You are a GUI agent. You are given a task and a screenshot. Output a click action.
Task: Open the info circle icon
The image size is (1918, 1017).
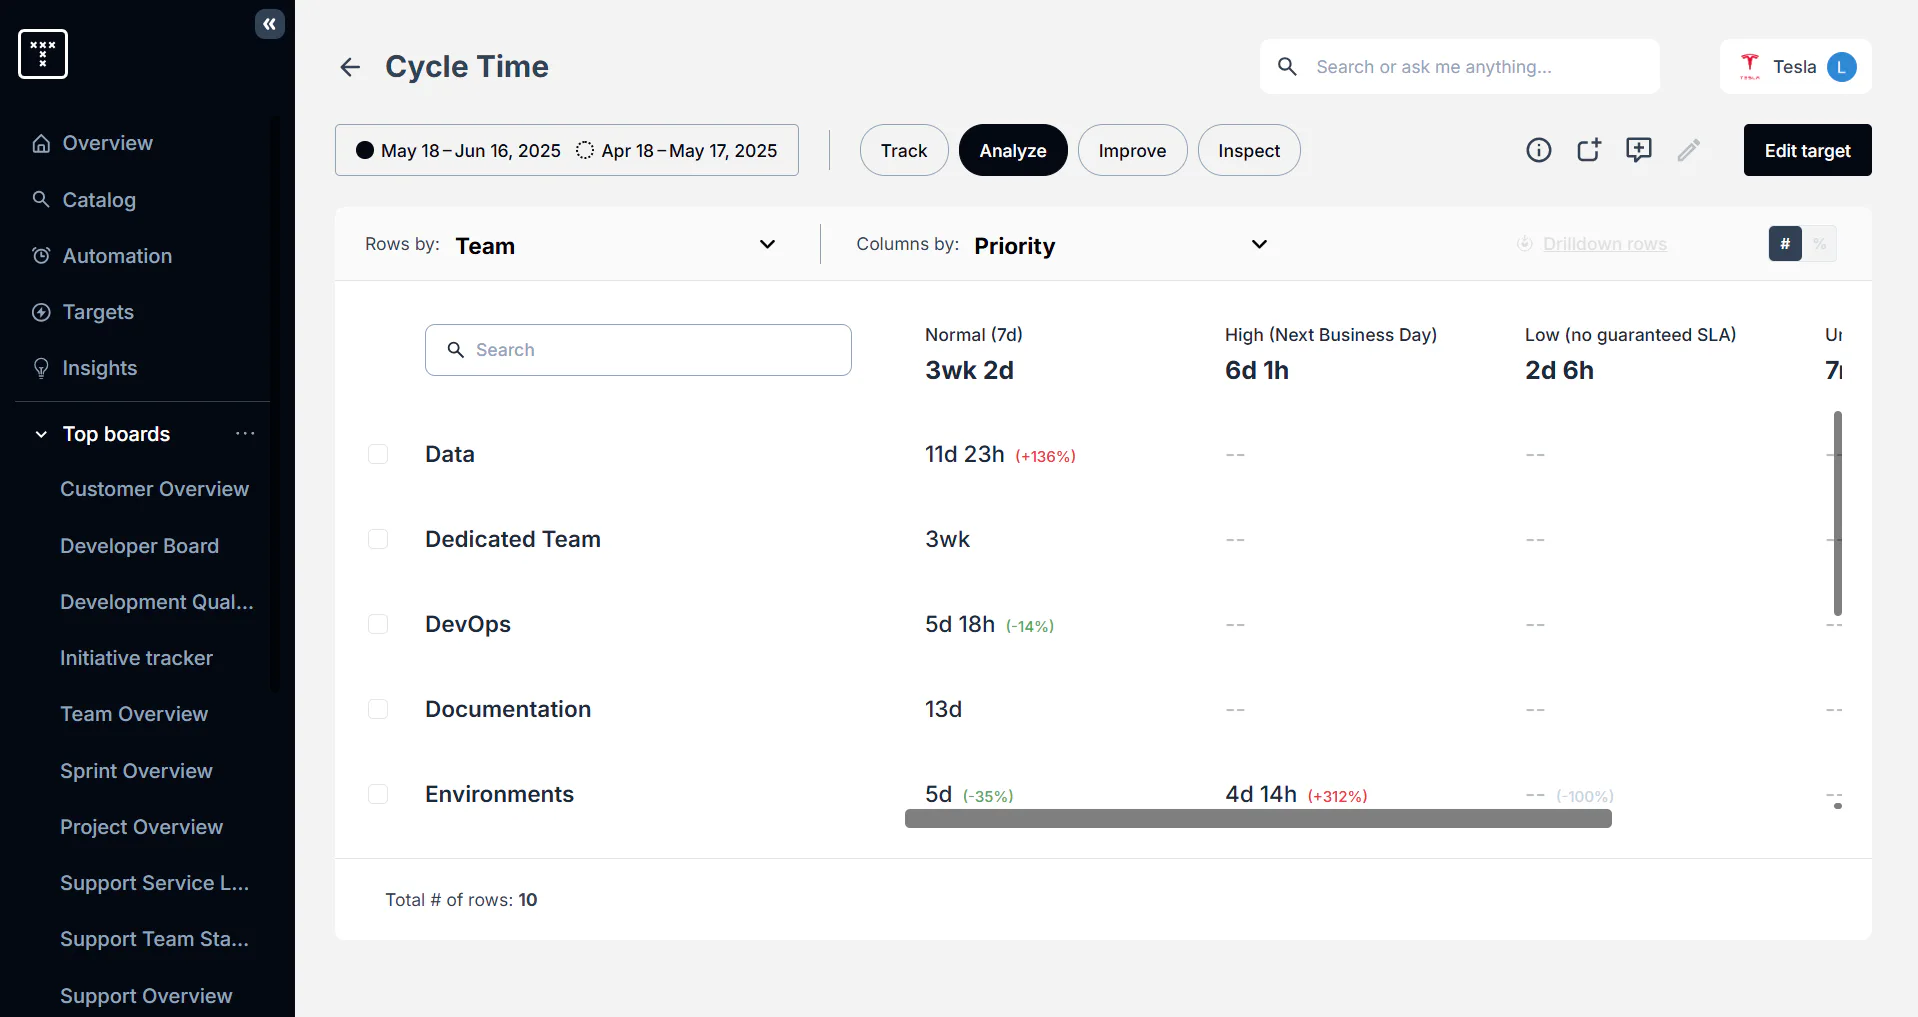click(1538, 150)
